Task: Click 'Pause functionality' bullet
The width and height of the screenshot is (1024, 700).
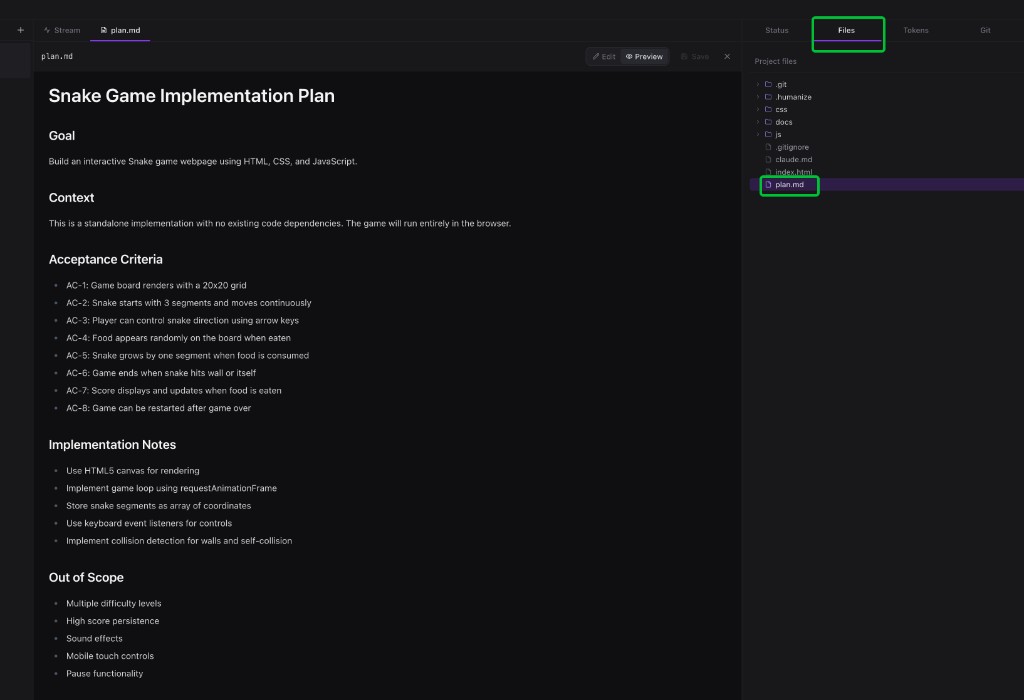Action: (104, 674)
